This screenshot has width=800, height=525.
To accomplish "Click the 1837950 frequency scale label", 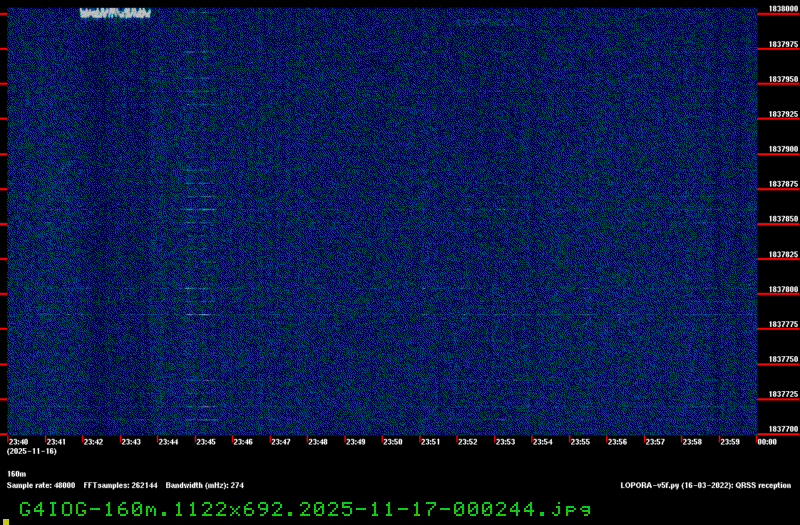I will (782, 79).
